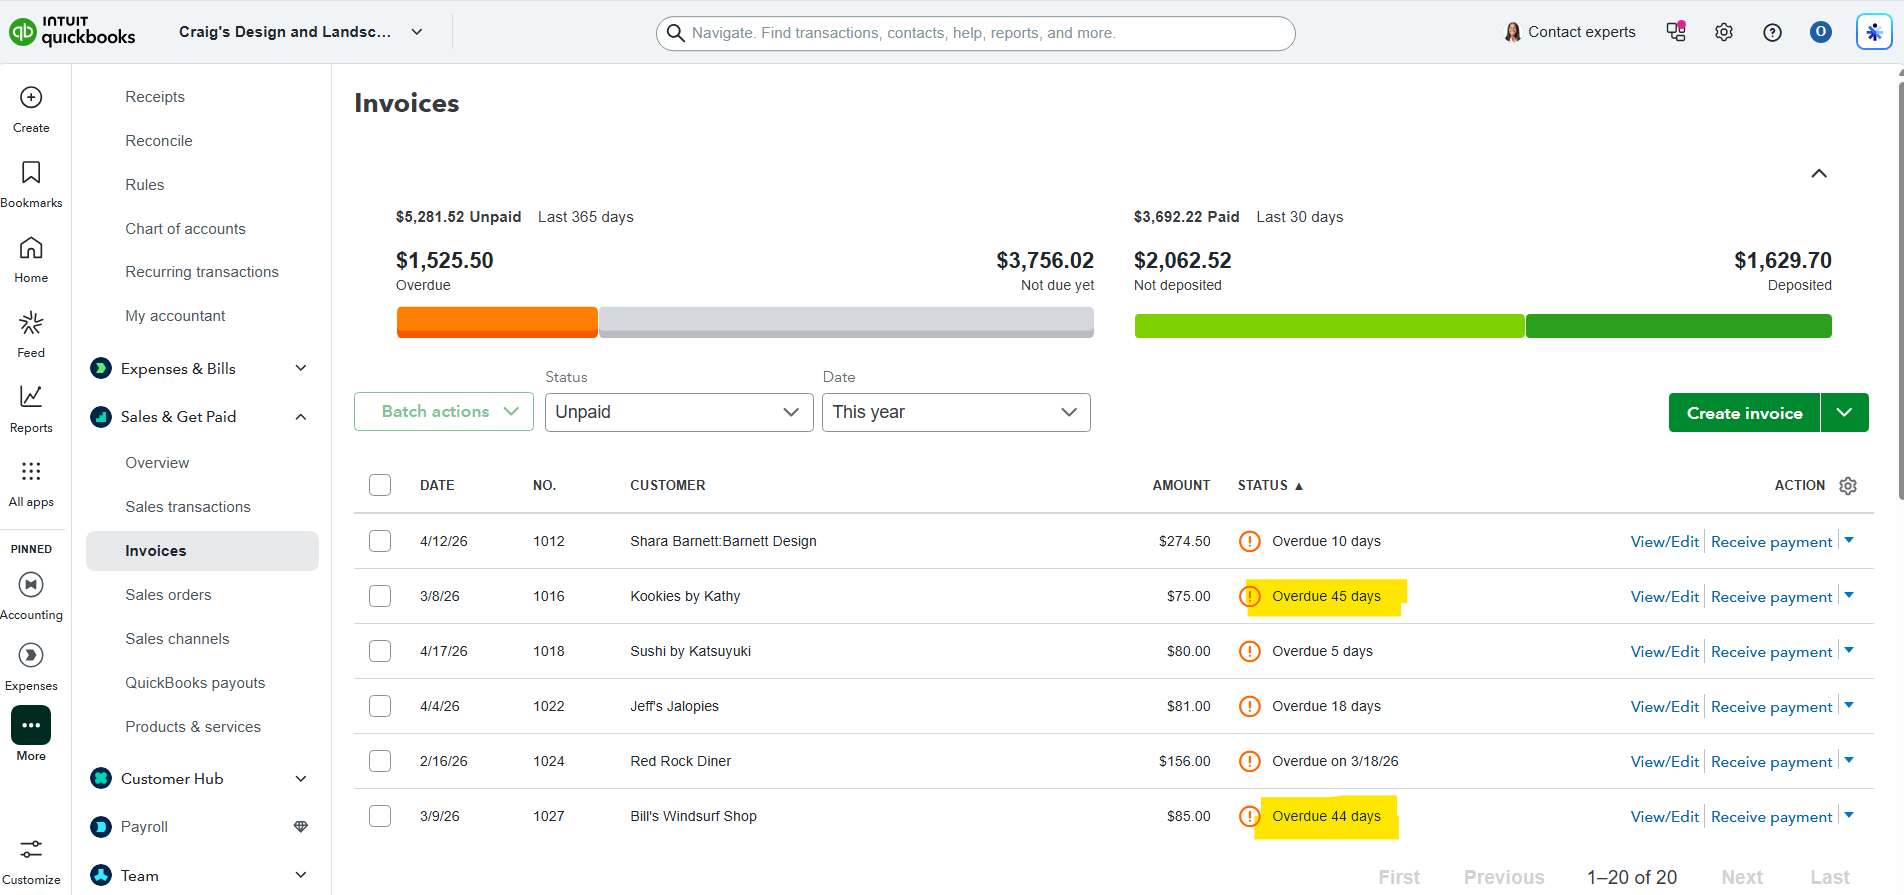1904x895 pixels.
Task: Click overdue warning icon for invoice 1022
Action: 1249,706
